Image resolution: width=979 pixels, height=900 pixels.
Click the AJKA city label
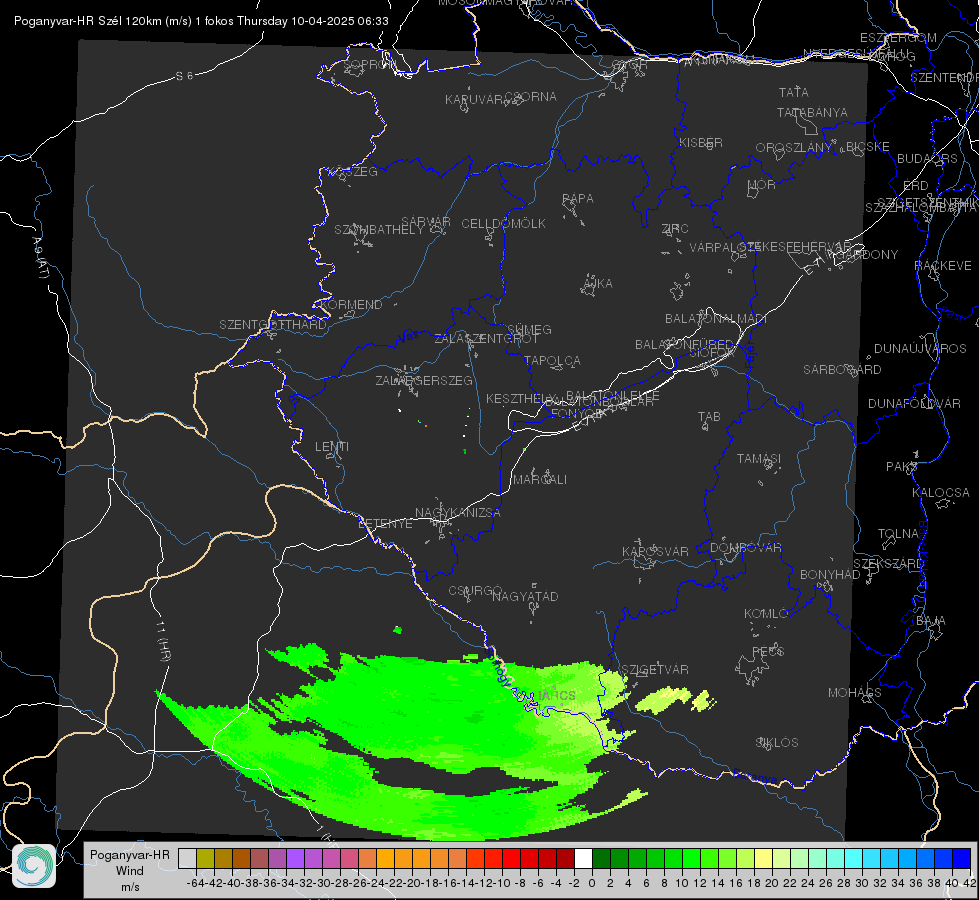(x=598, y=284)
